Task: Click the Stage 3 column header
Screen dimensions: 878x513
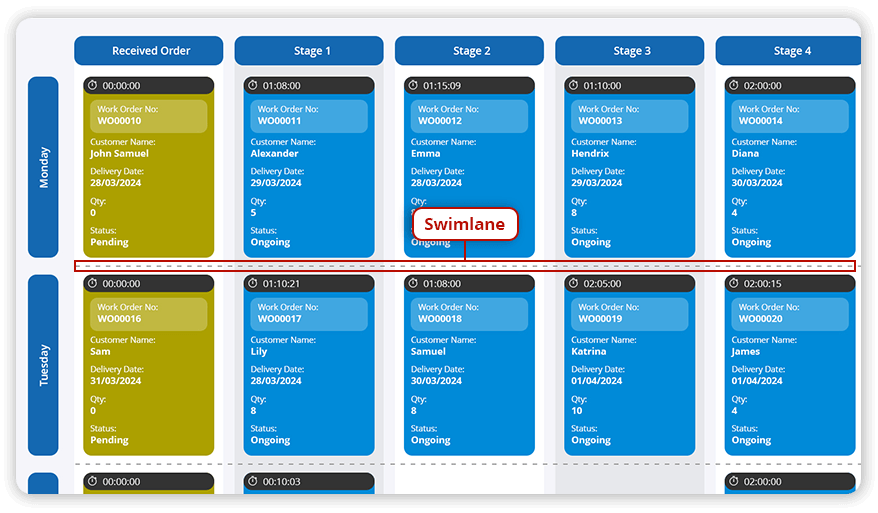Action: click(x=629, y=51)
